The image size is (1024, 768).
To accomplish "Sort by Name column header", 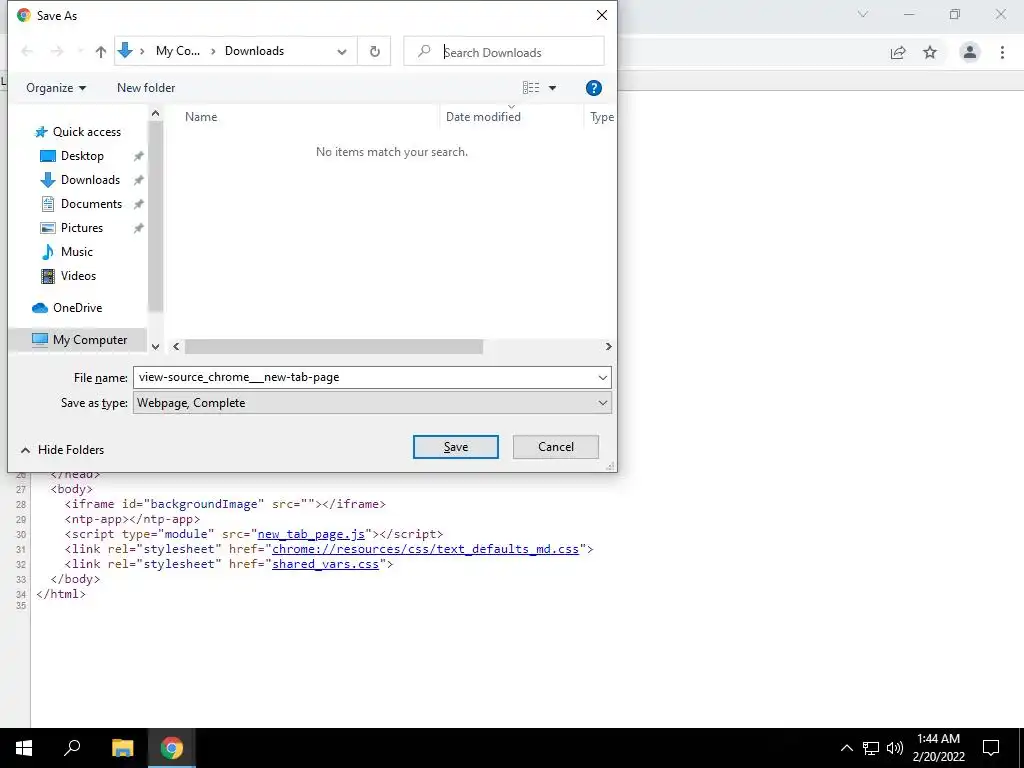I will [201, 117].
